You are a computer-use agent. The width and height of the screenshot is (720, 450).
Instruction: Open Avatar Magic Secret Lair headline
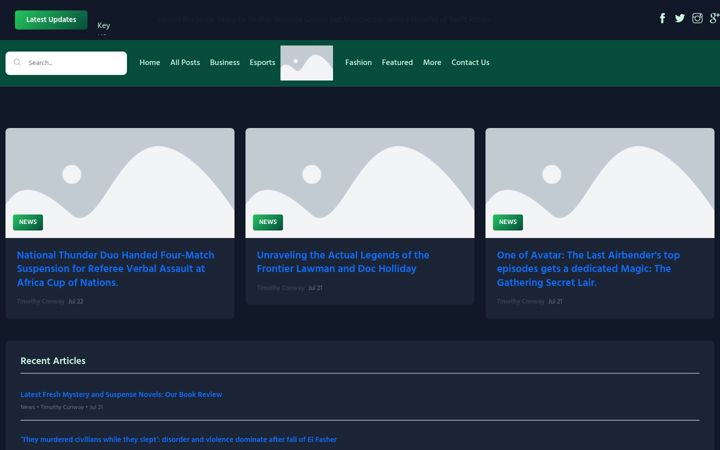tap(588, 269)
